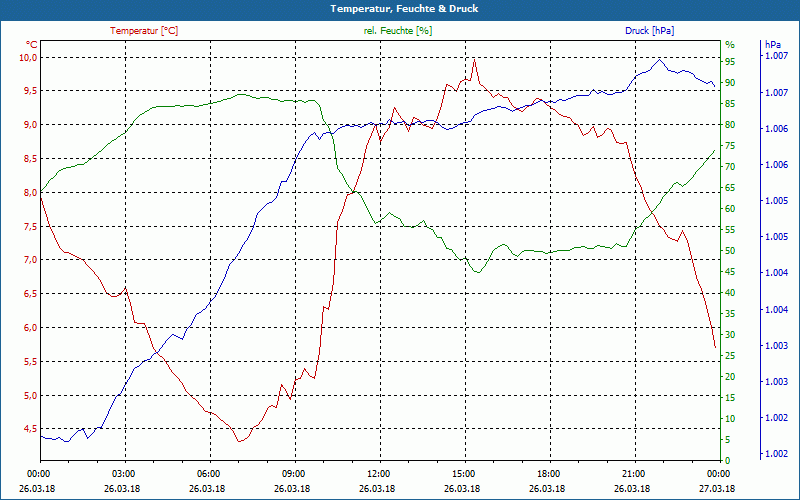Click the '50' humidity axis value
The width and height of the screenshot is (800, 500).
point(730,251)
